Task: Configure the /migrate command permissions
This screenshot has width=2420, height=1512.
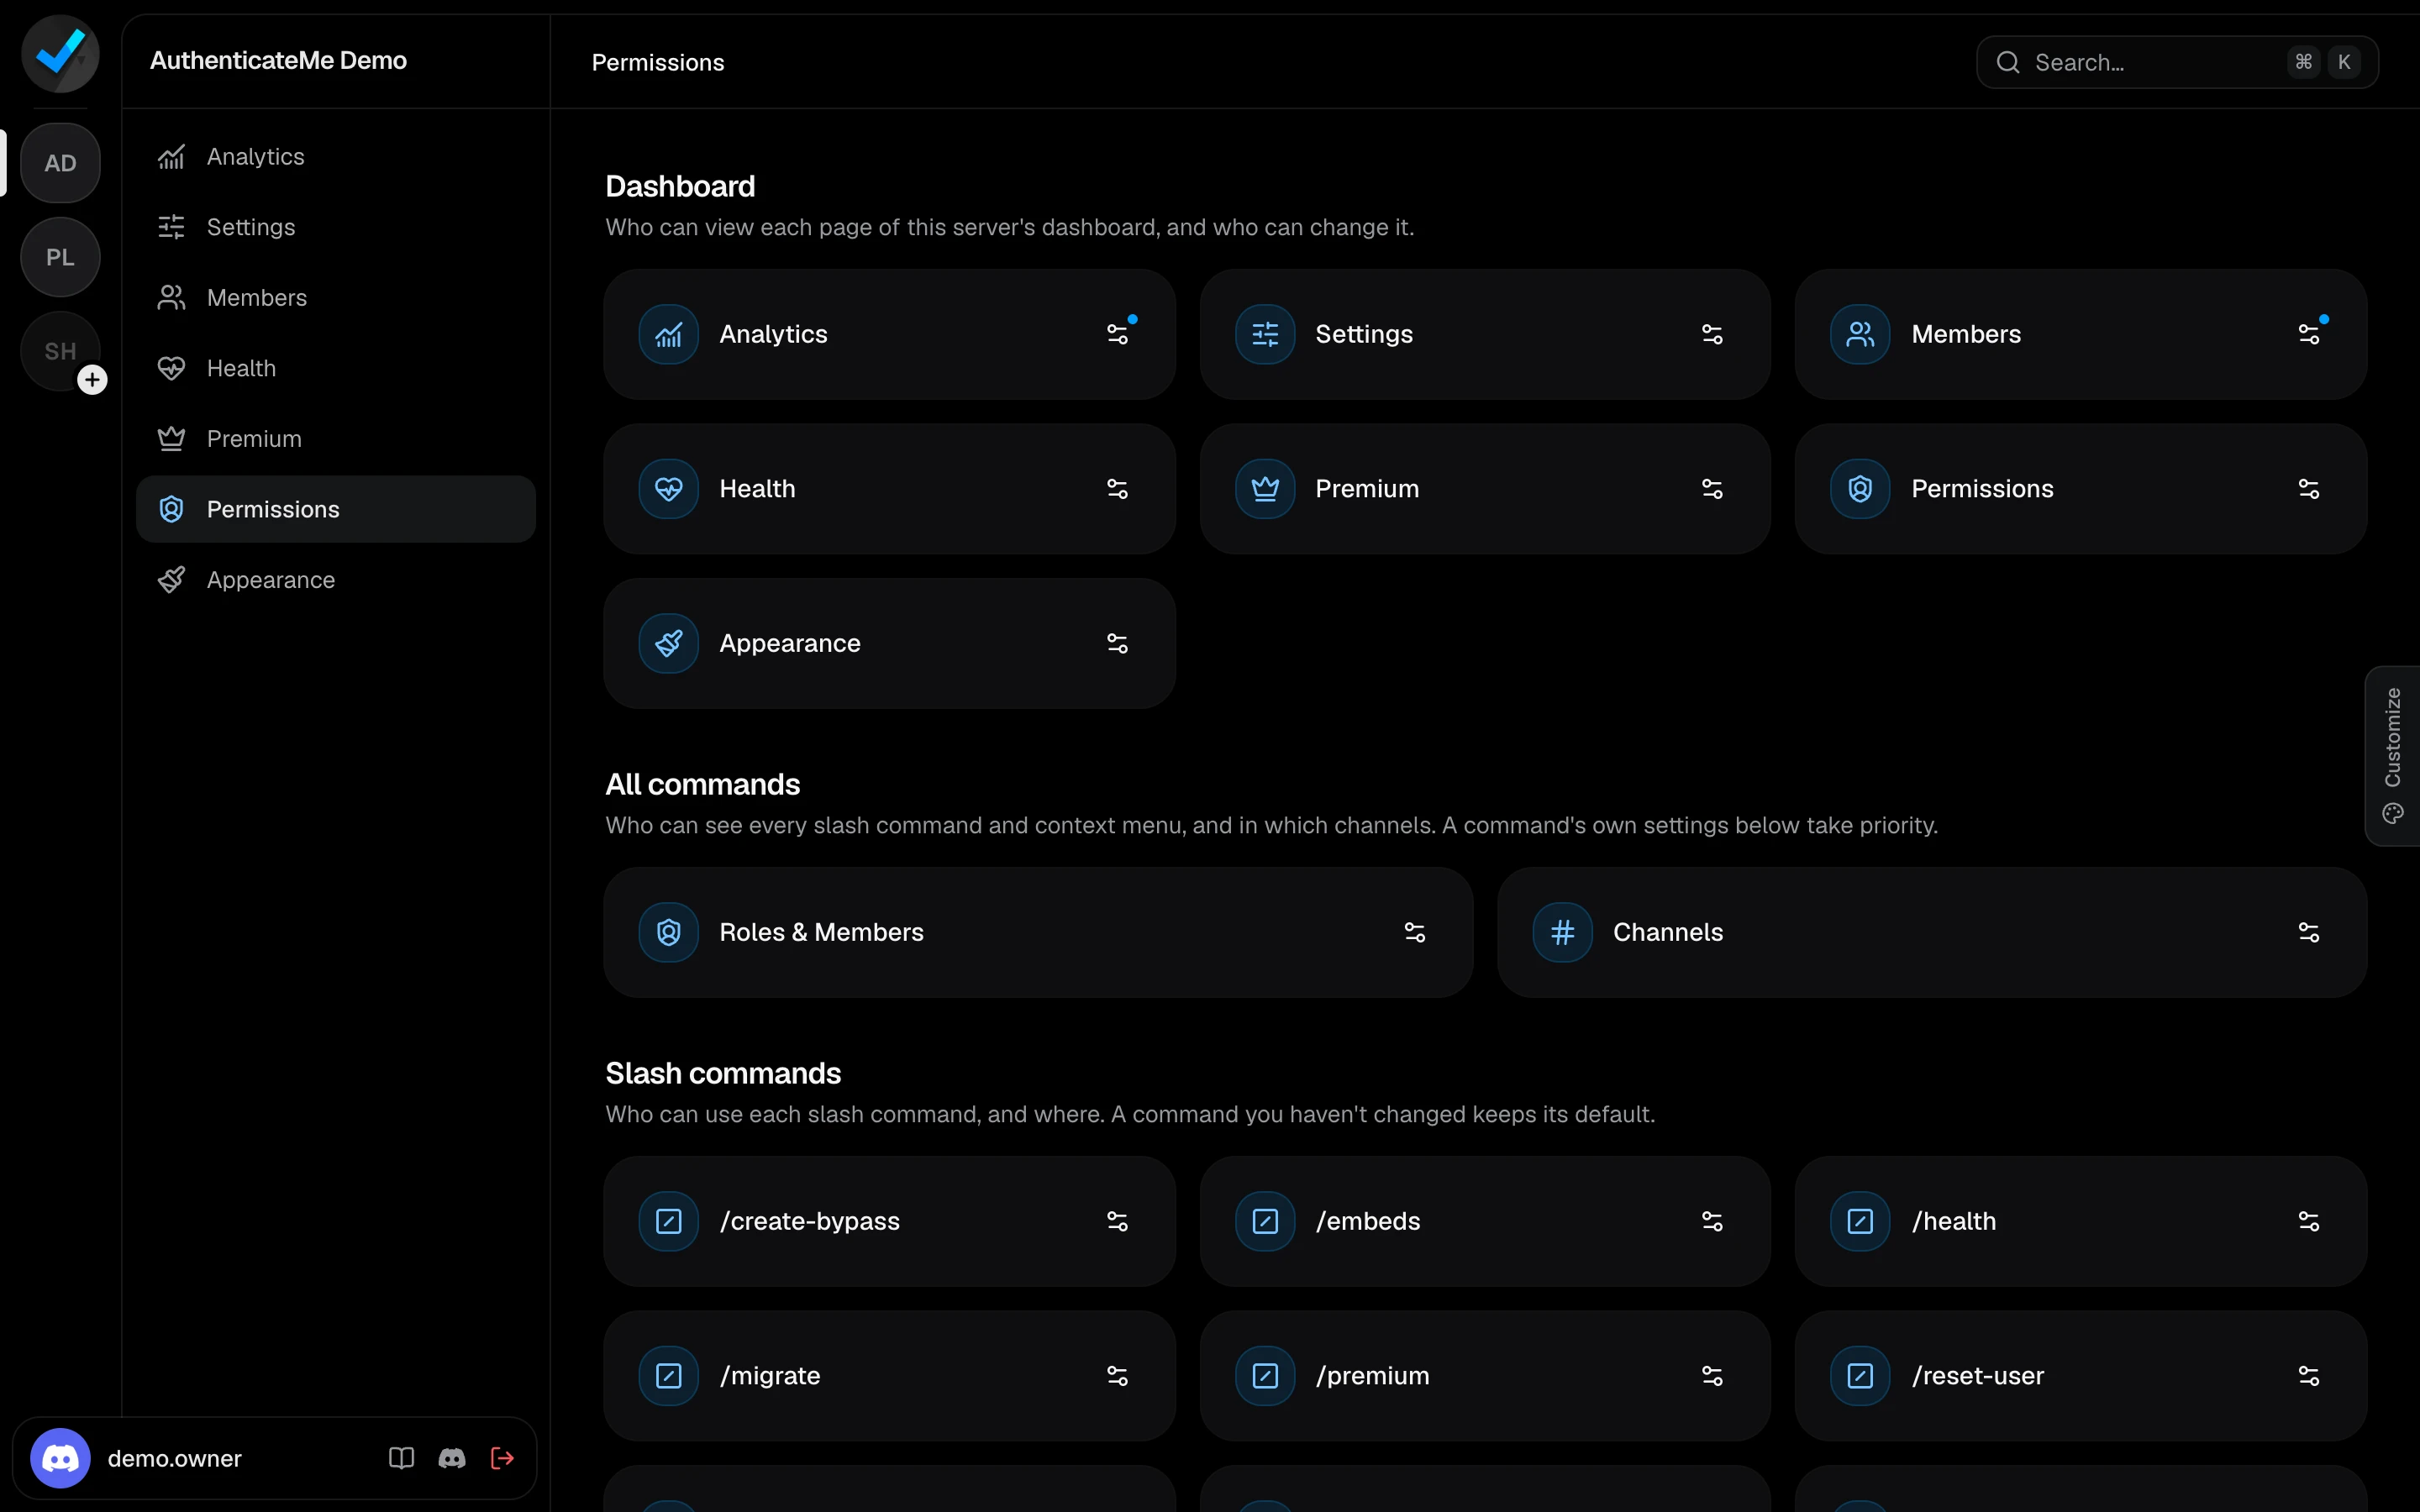Action: tap(1117, 1376)
